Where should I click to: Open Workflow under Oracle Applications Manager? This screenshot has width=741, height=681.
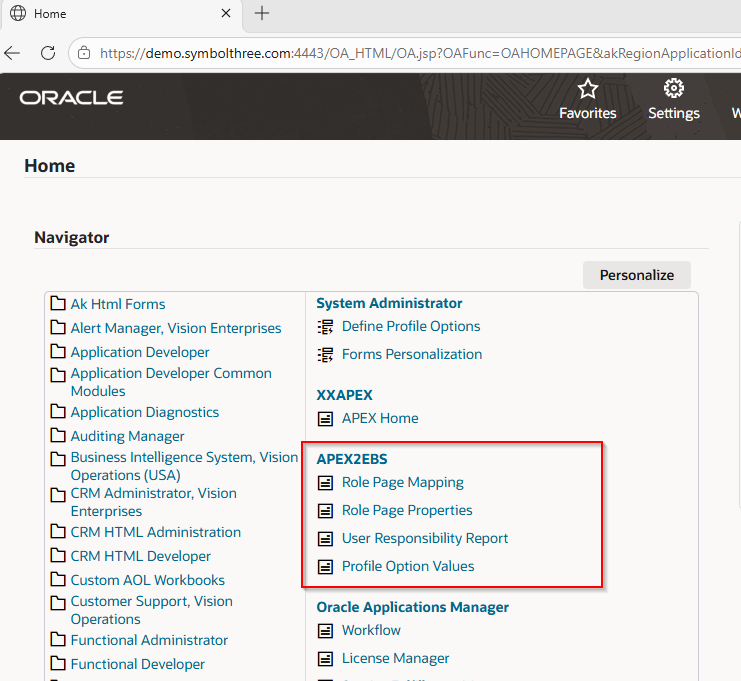point(371,630)
